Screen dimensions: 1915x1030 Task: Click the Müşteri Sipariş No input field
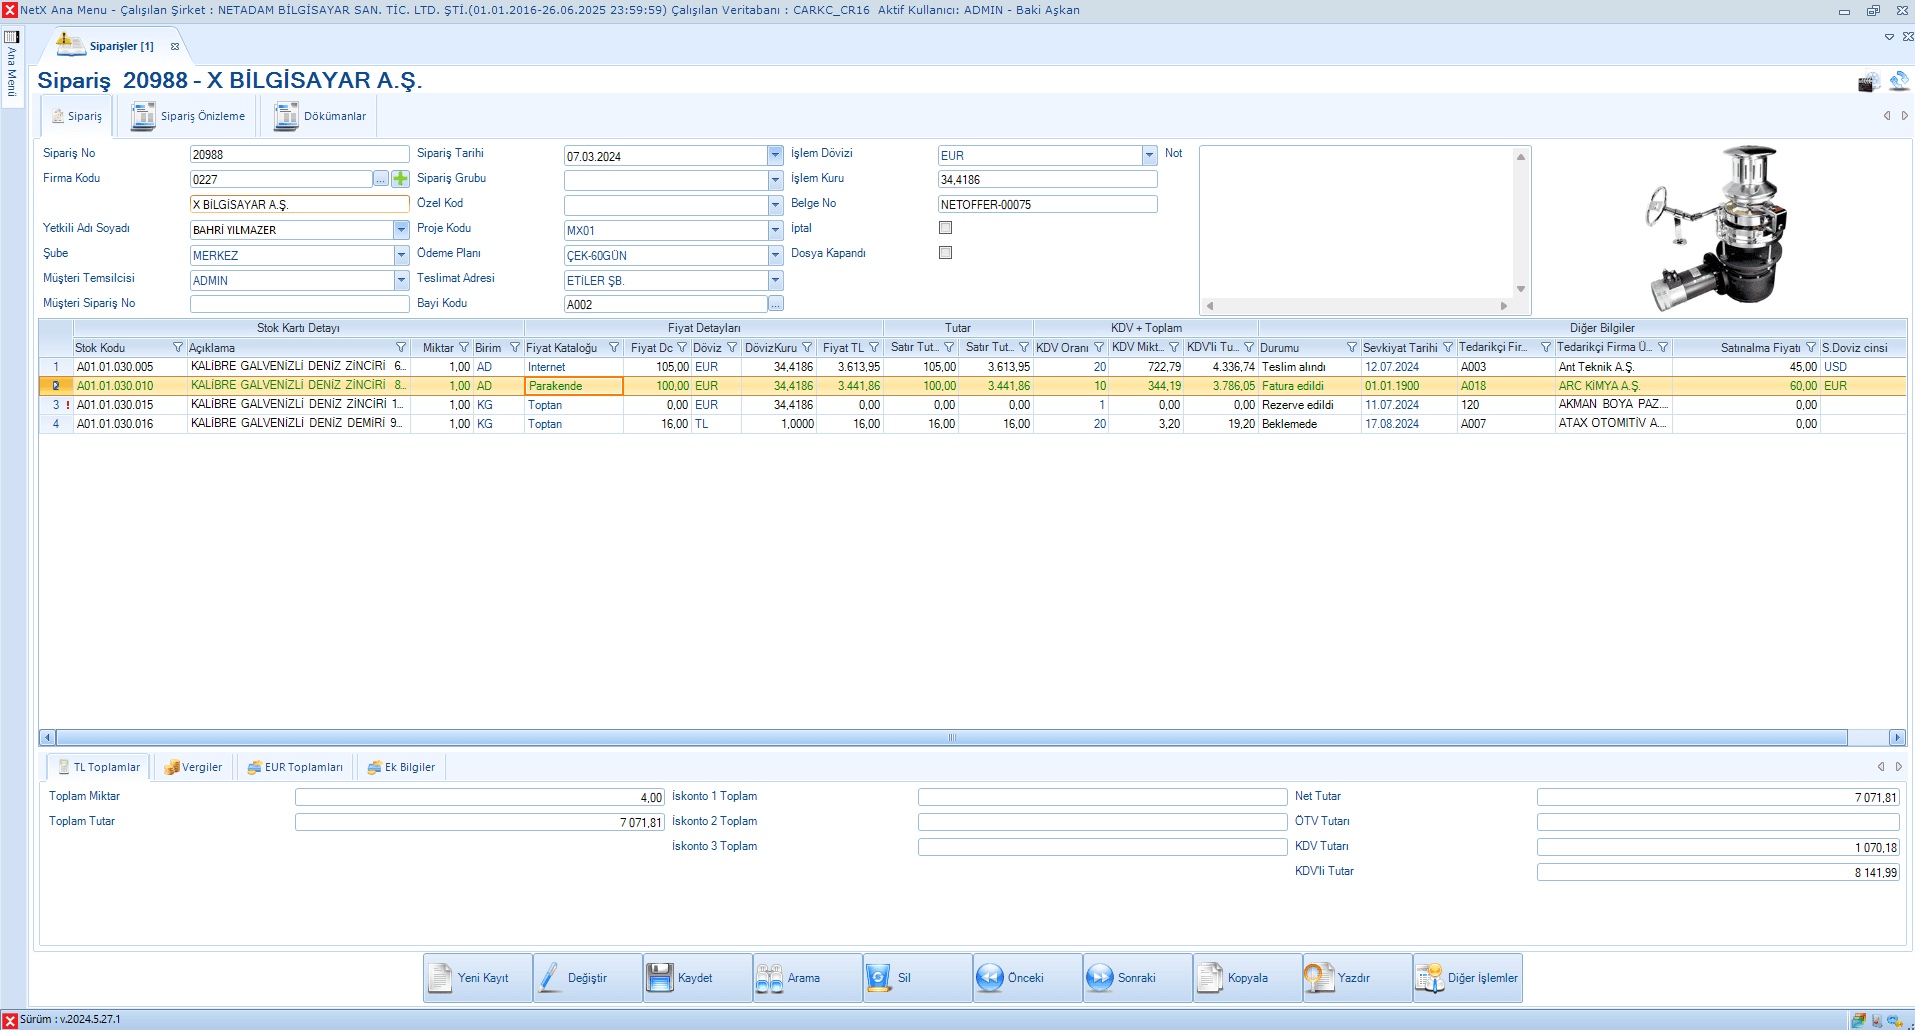coord(299,304)
